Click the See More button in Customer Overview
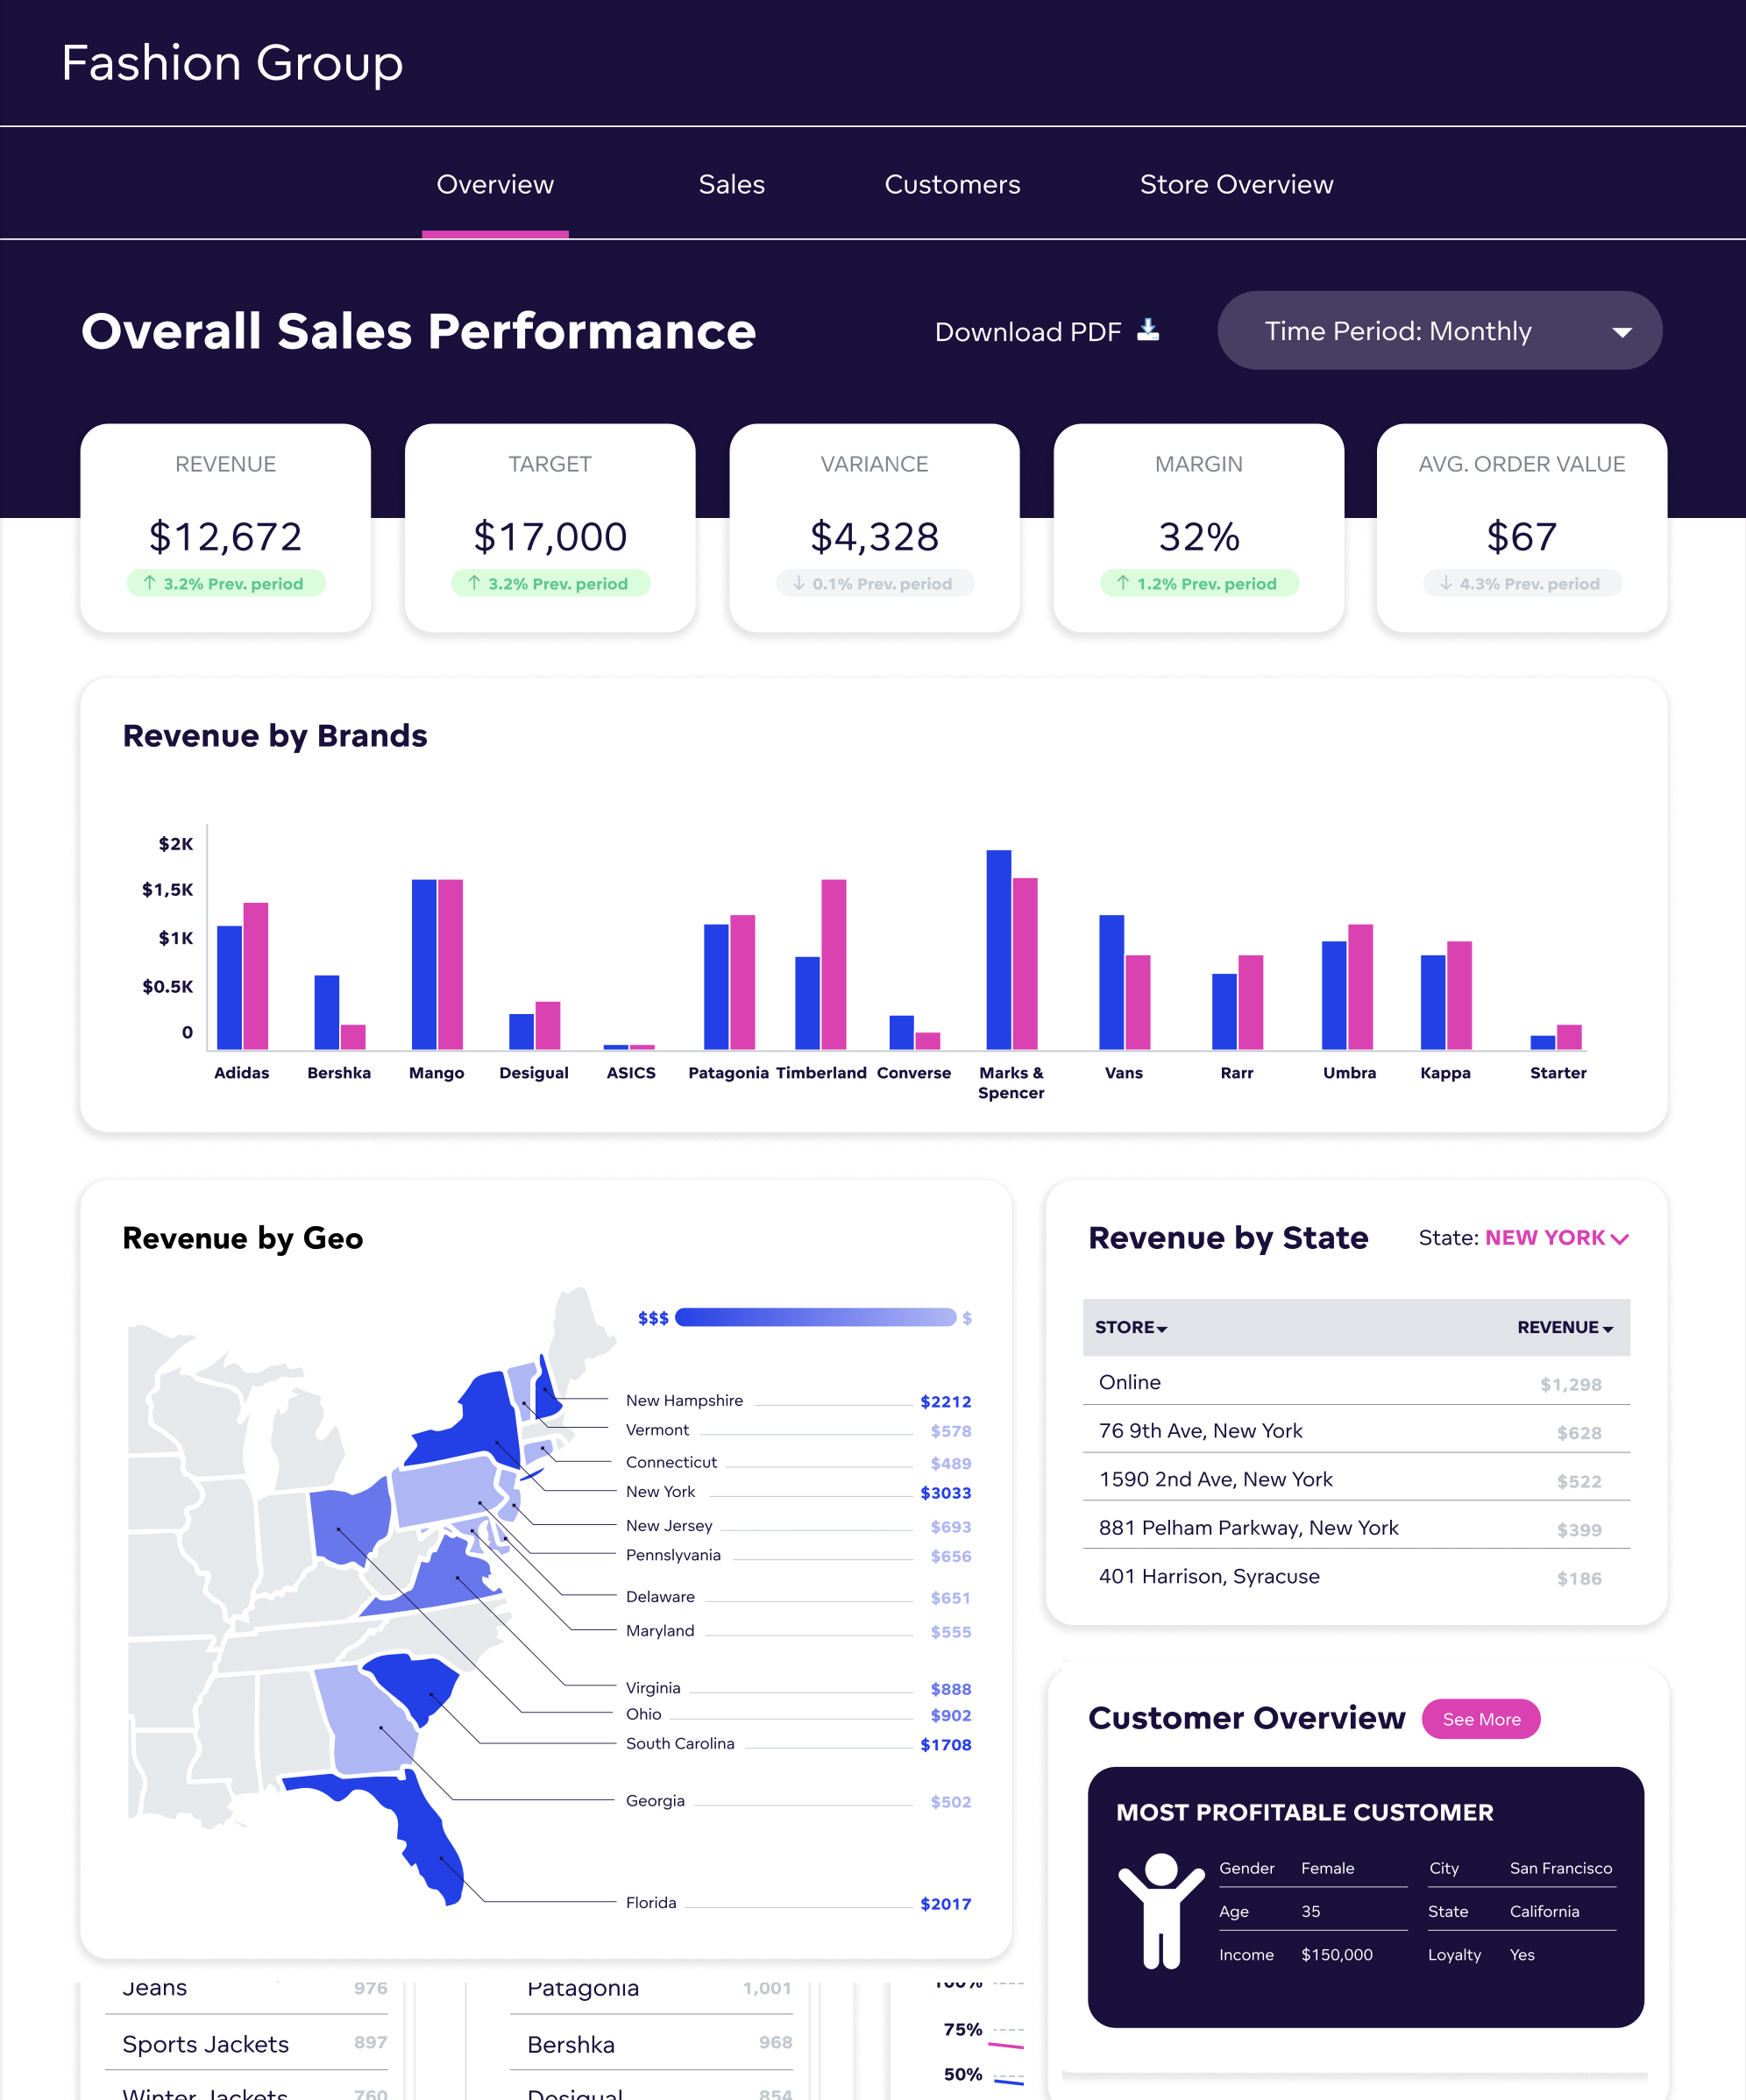The height and width of the screenshot is (2100, 1746). point(1481,1720)
